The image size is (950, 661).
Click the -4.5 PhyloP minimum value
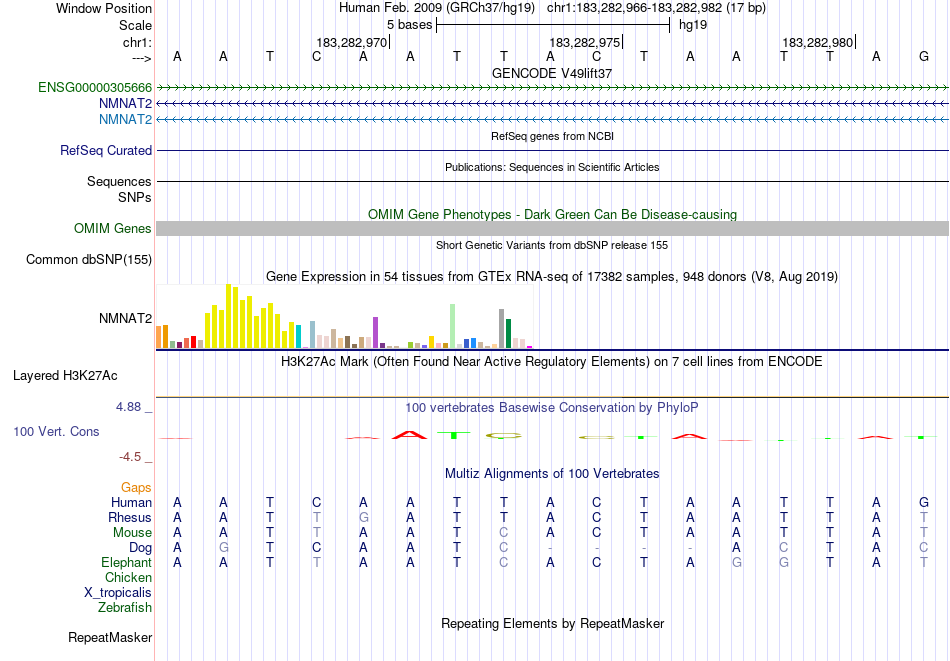click(130, 457)
